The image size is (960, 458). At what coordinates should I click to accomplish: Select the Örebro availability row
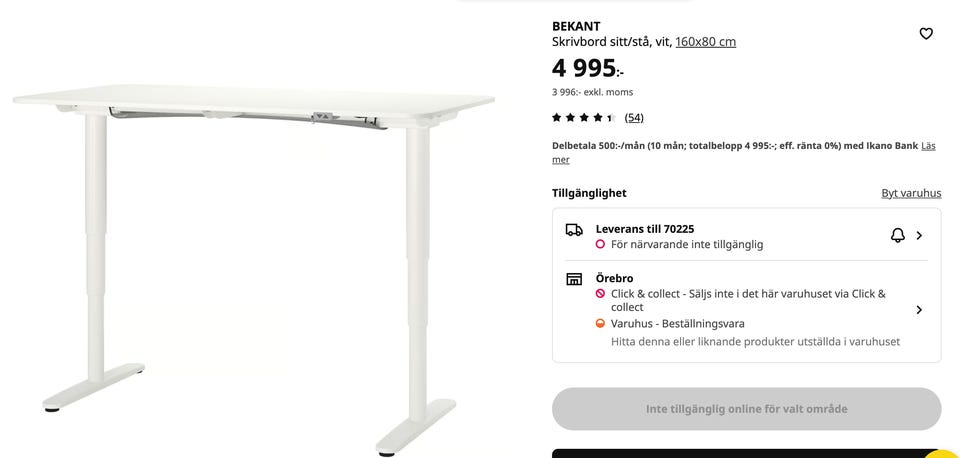coord(746,310)
